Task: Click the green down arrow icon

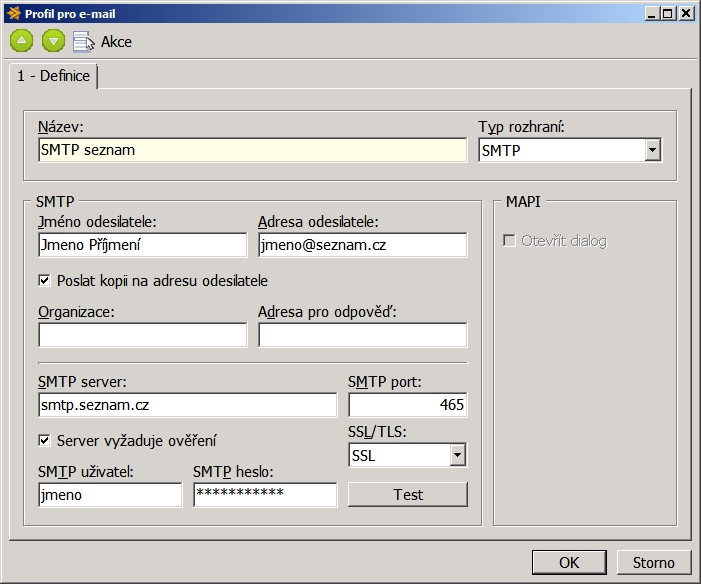Action: point(54,41)
